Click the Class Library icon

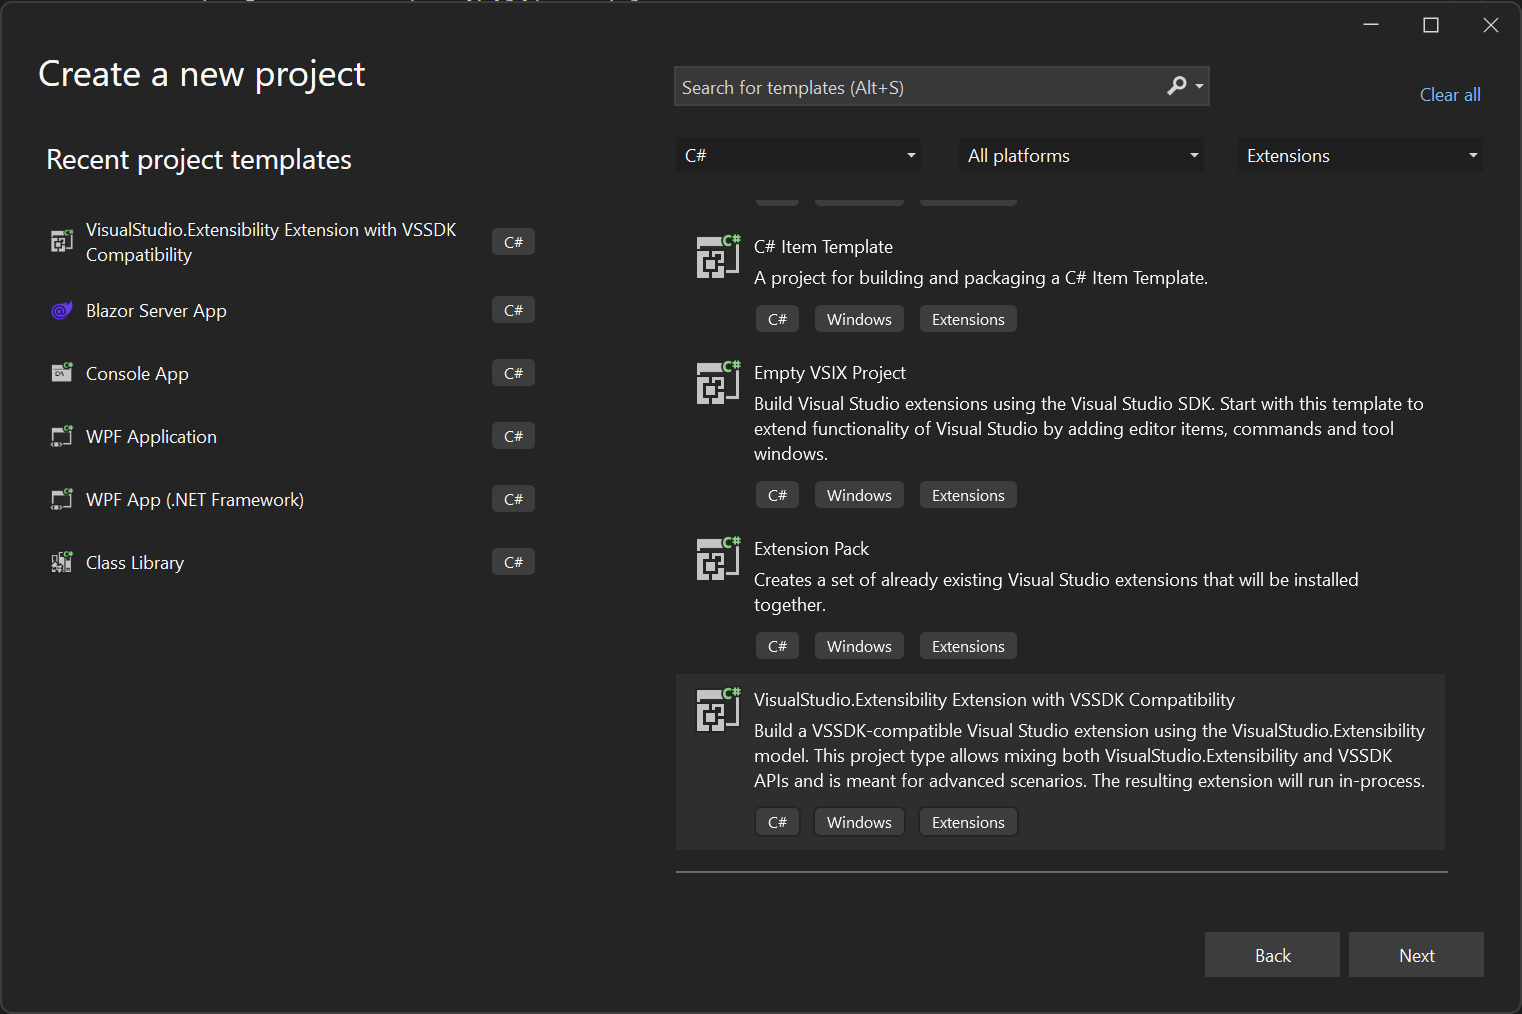coord(62,562)
